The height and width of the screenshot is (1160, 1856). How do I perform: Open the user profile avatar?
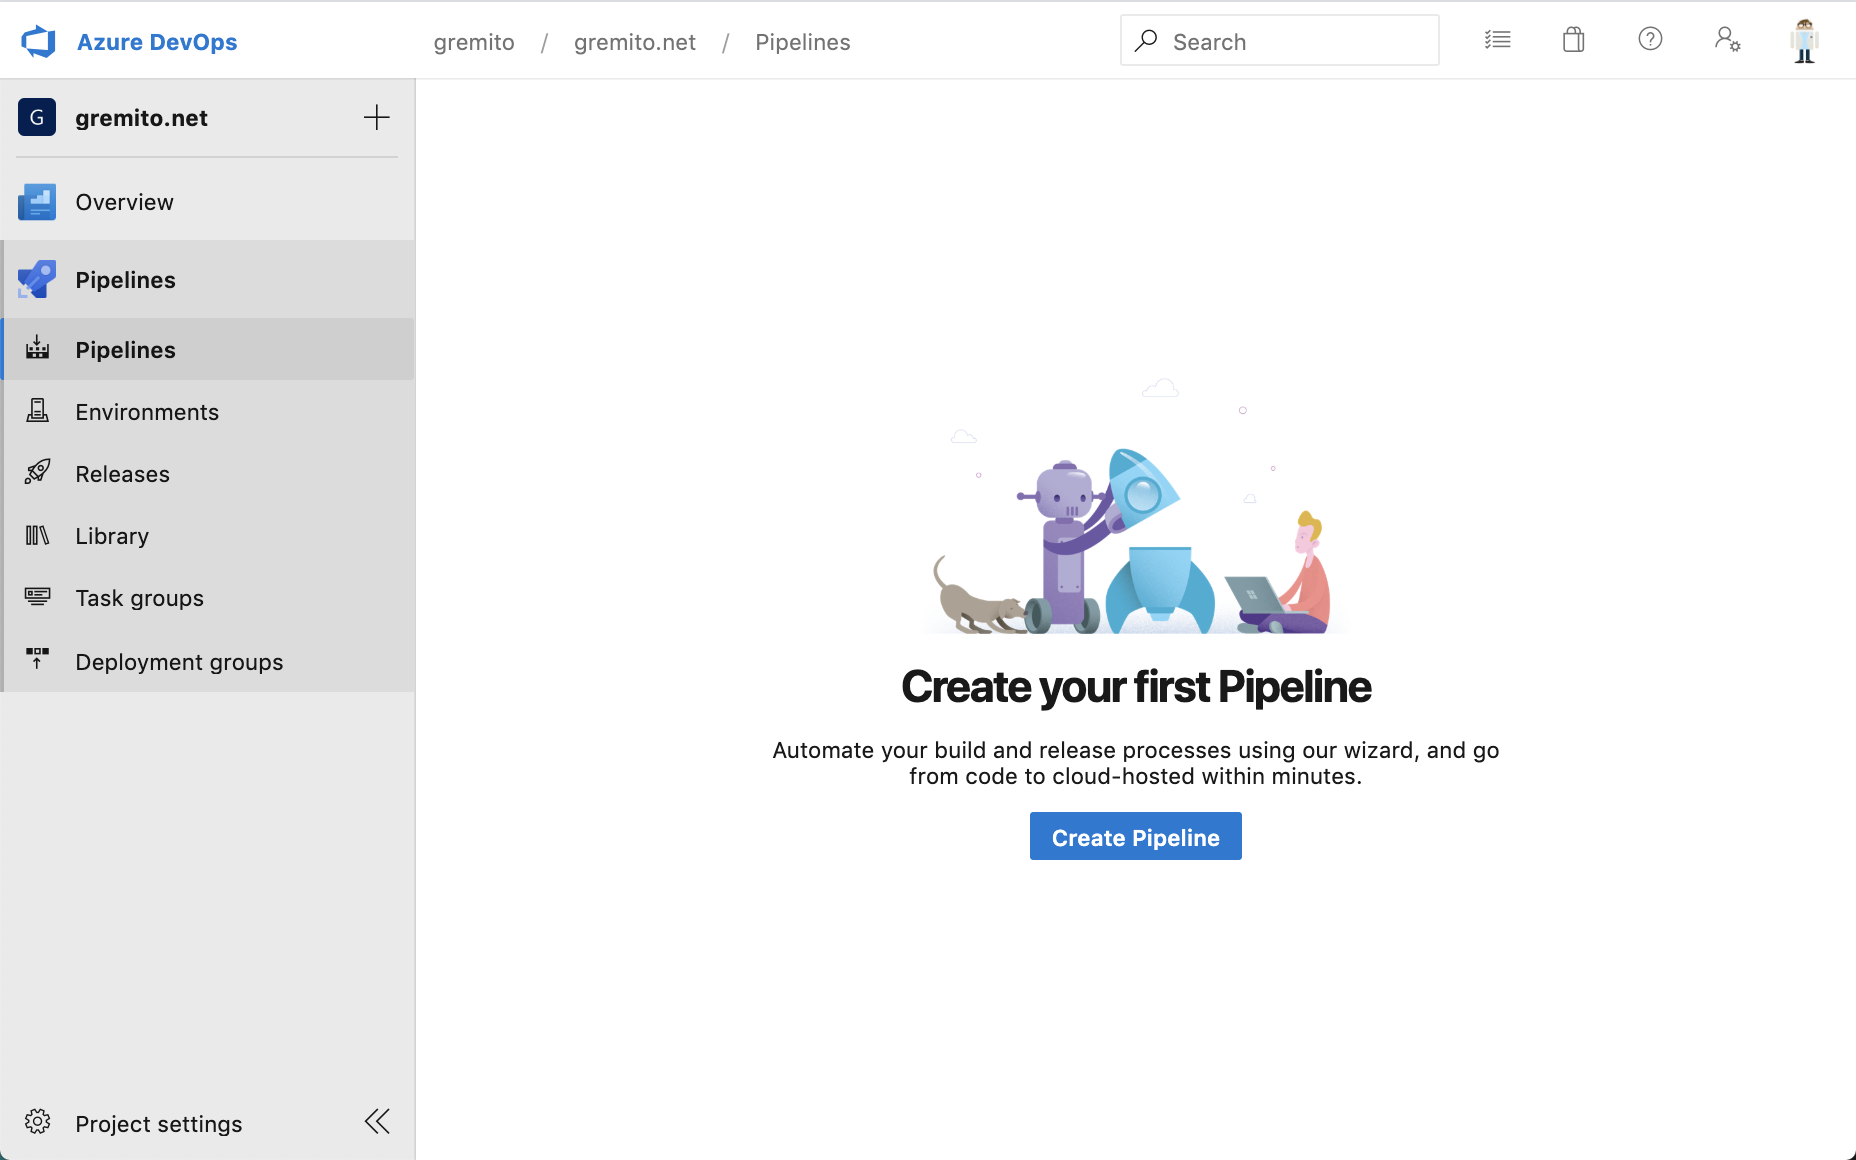pos(1804,41)
